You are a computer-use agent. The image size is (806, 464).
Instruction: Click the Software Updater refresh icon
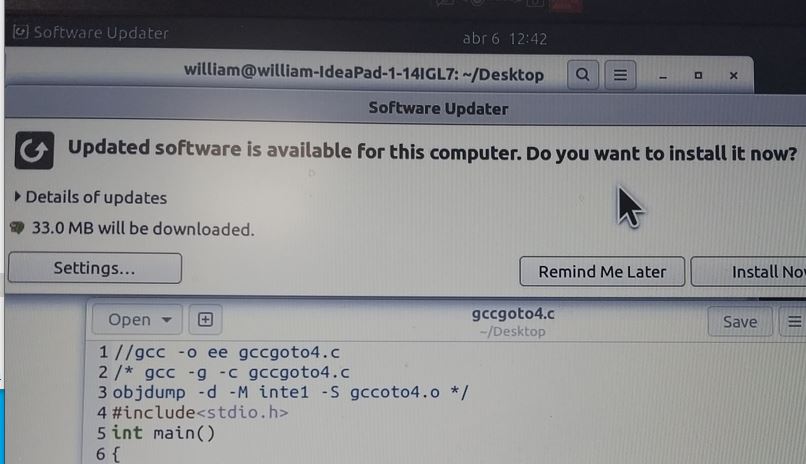[x=34, y=151]
